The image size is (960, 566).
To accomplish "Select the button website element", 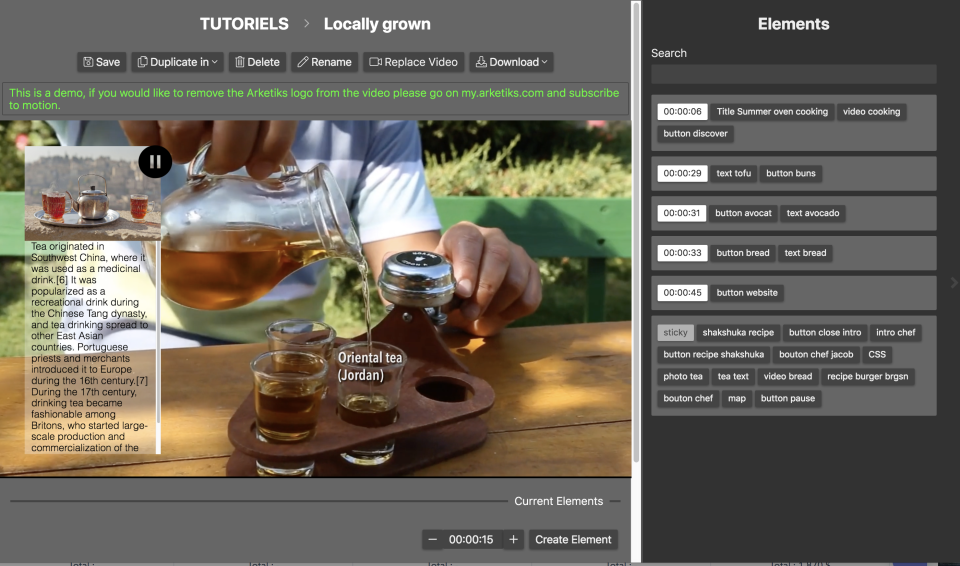I will tap(747, 293).
